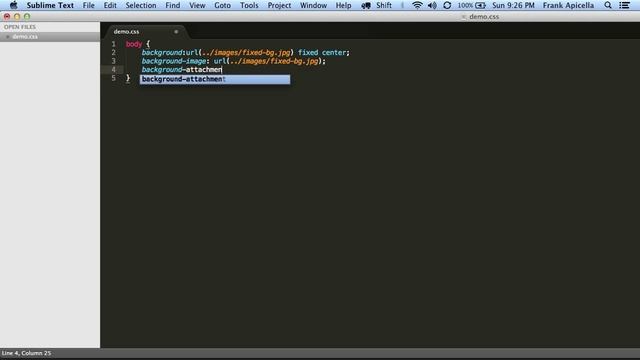Click the Sun 9:26 PM clock
The width and height of the screenshot is (640, 360).
[x=513, y=5]
